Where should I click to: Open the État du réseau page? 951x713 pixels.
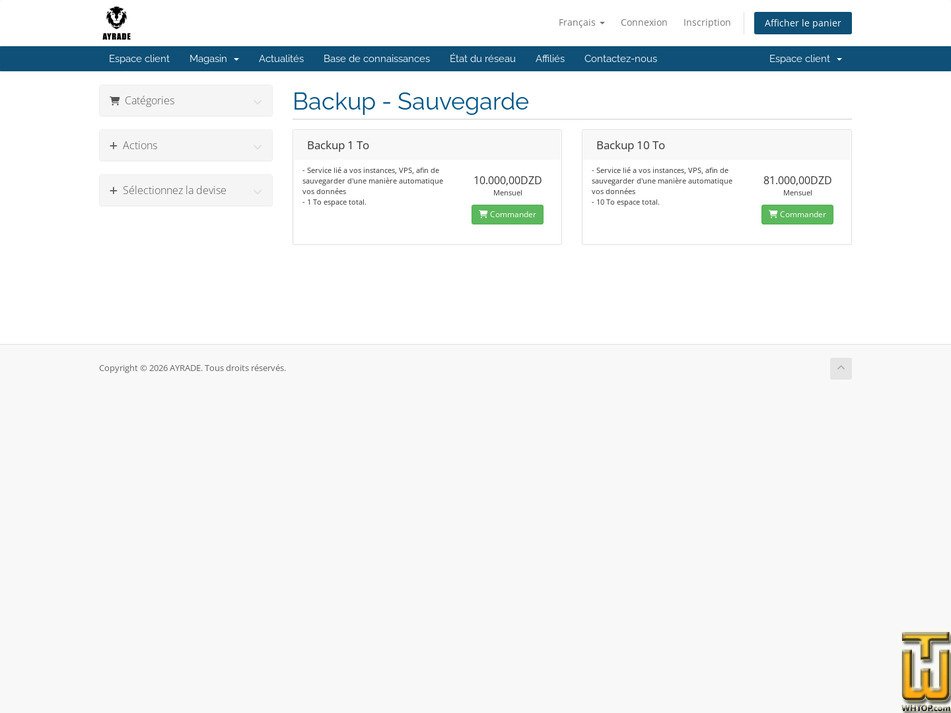click(482, 59)
